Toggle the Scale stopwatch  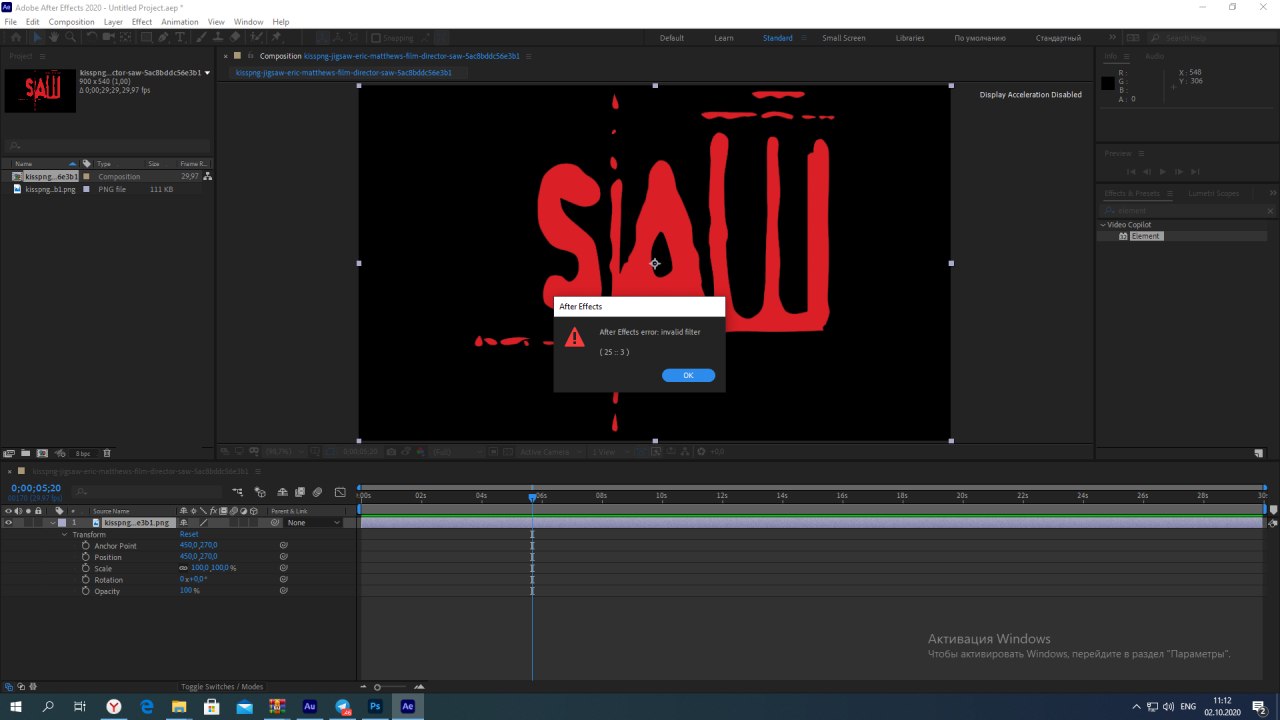[x=86, y=568]
